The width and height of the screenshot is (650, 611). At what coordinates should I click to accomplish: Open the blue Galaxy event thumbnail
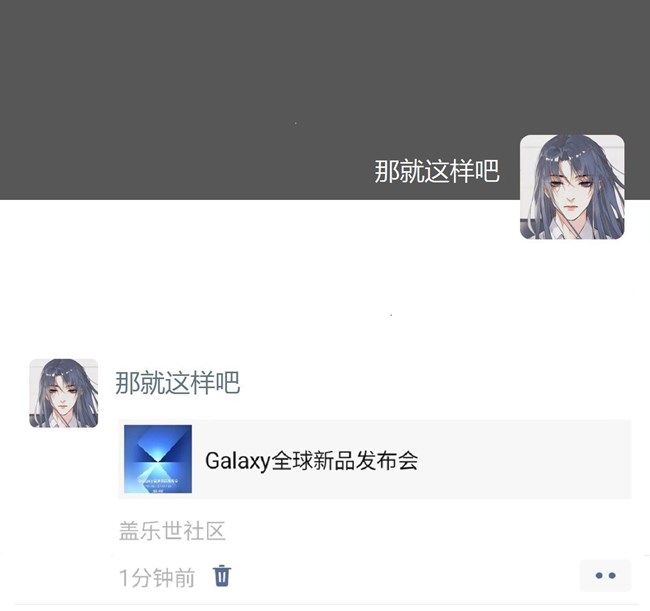tap(158, 459)
